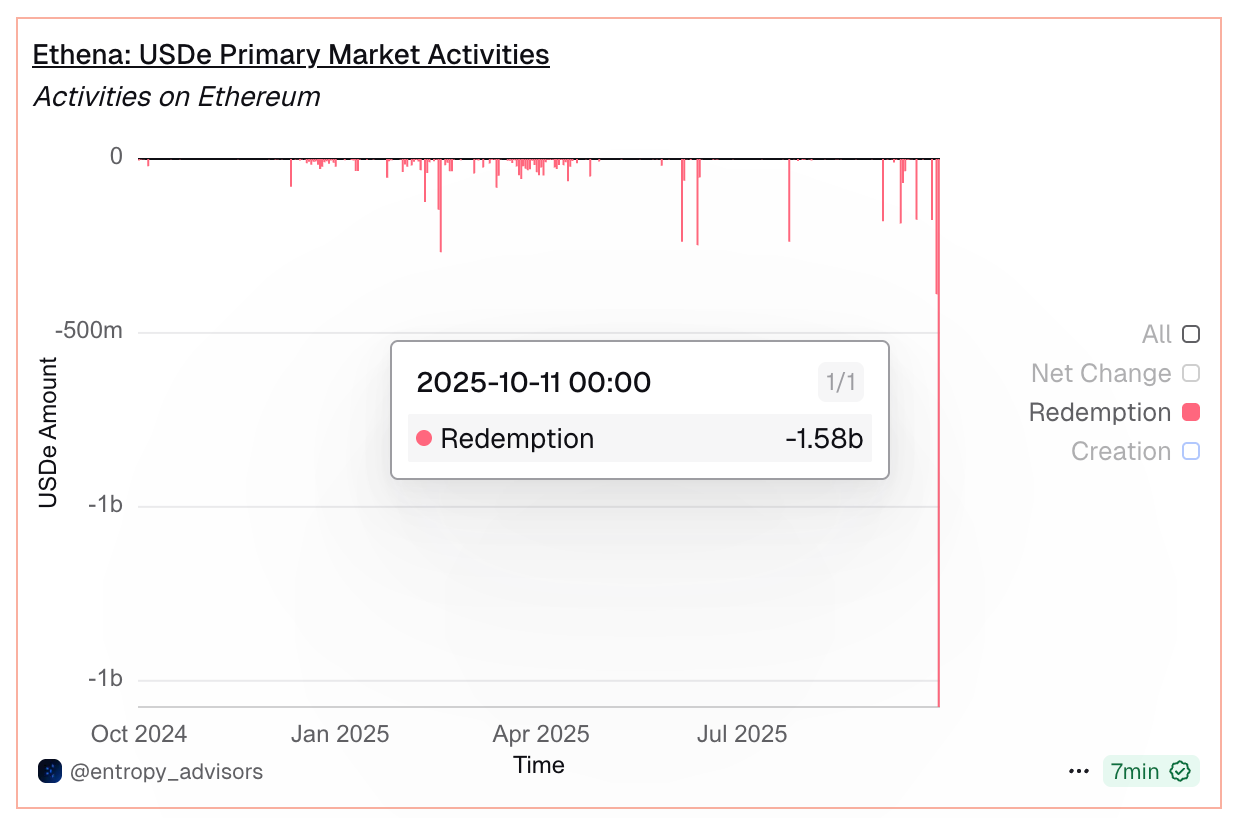Click the USDe Amount y-axis title

[x=48, y=432]
